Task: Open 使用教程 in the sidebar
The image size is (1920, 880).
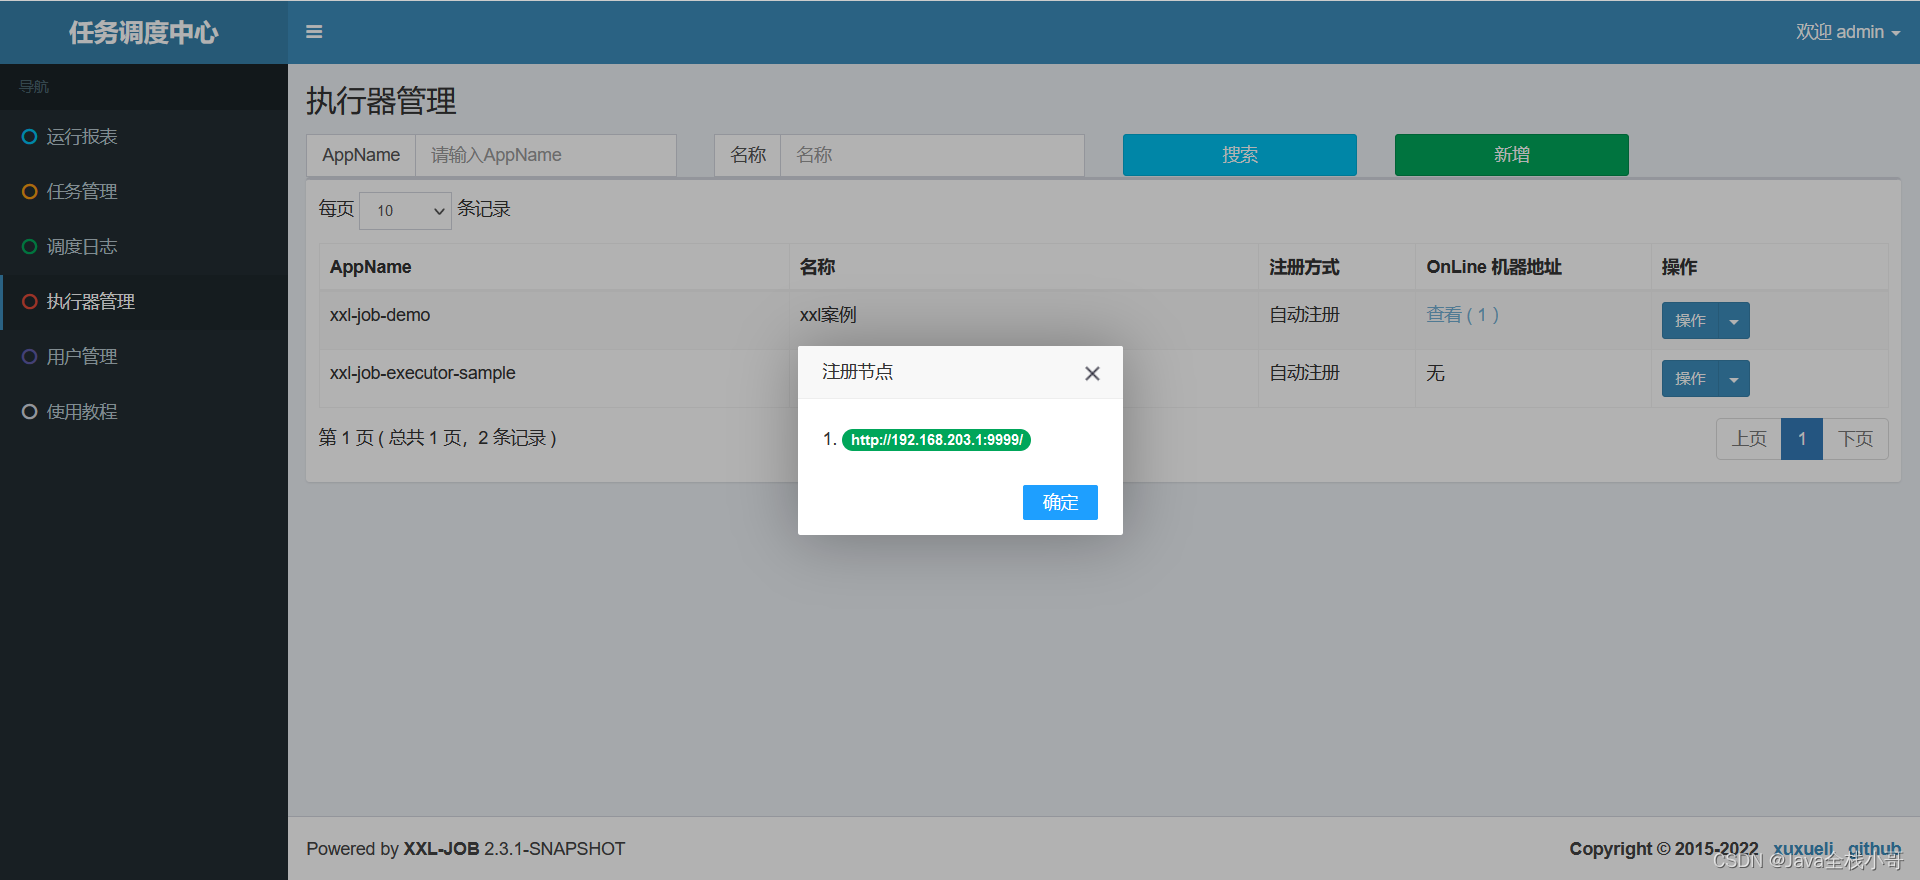Action: click(144, 412)
